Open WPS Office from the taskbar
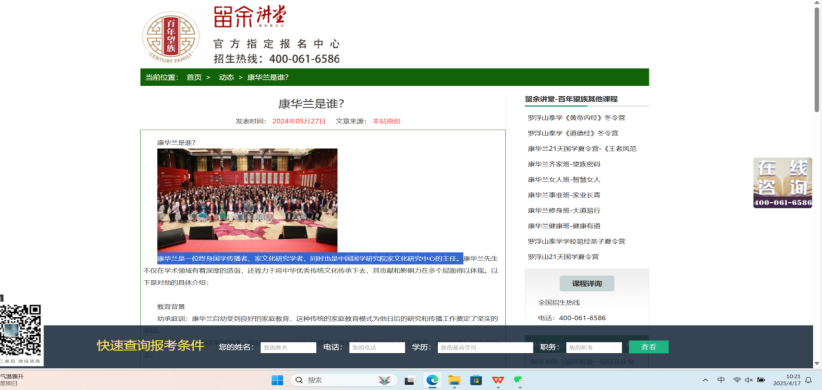This screenshot has height=390, width=822. point(497,380)
